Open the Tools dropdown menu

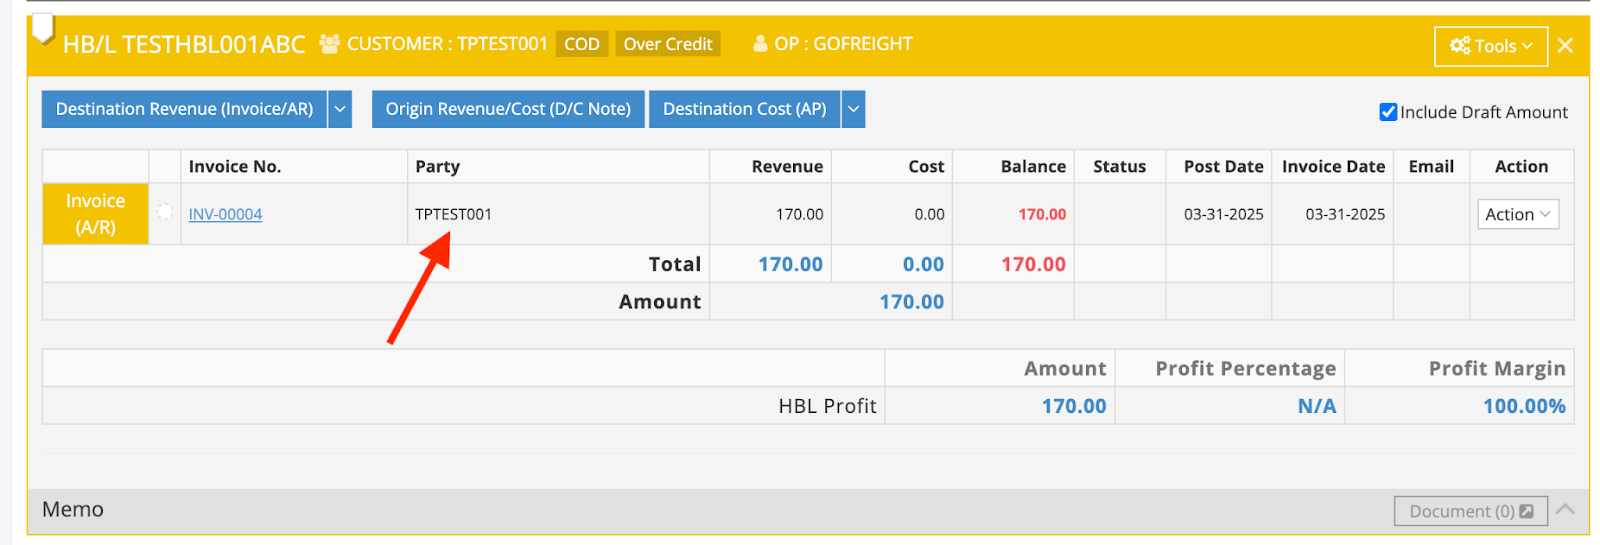point(1490,46)
